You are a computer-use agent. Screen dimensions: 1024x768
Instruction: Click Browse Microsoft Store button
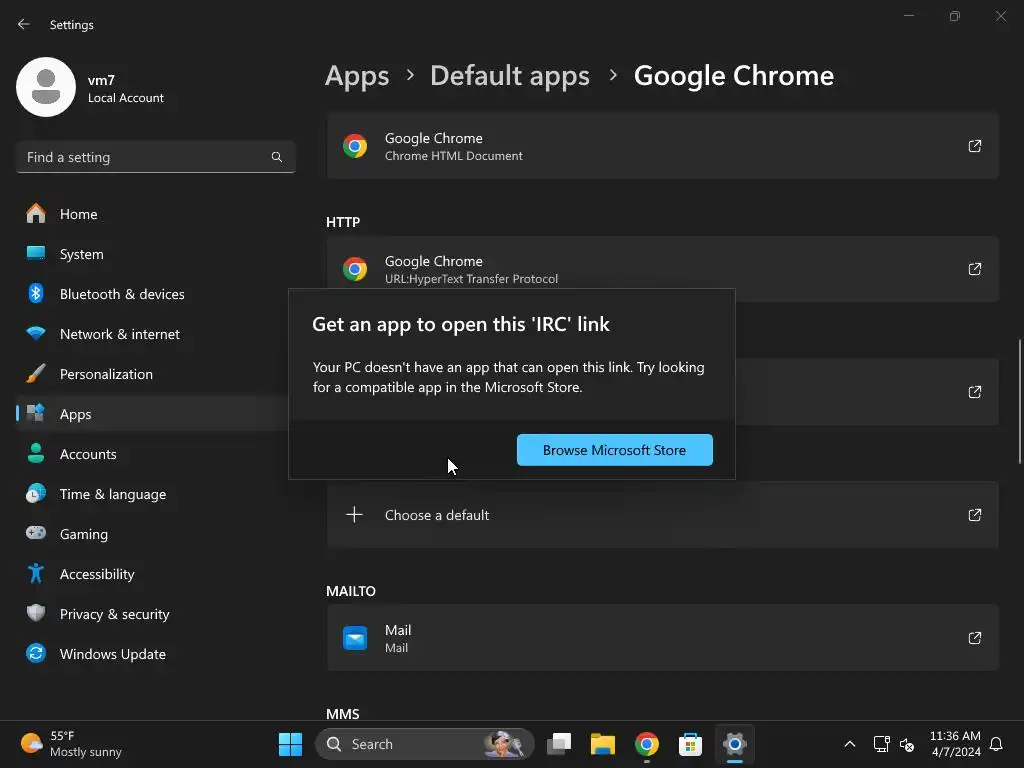click(x=615, y=450)
